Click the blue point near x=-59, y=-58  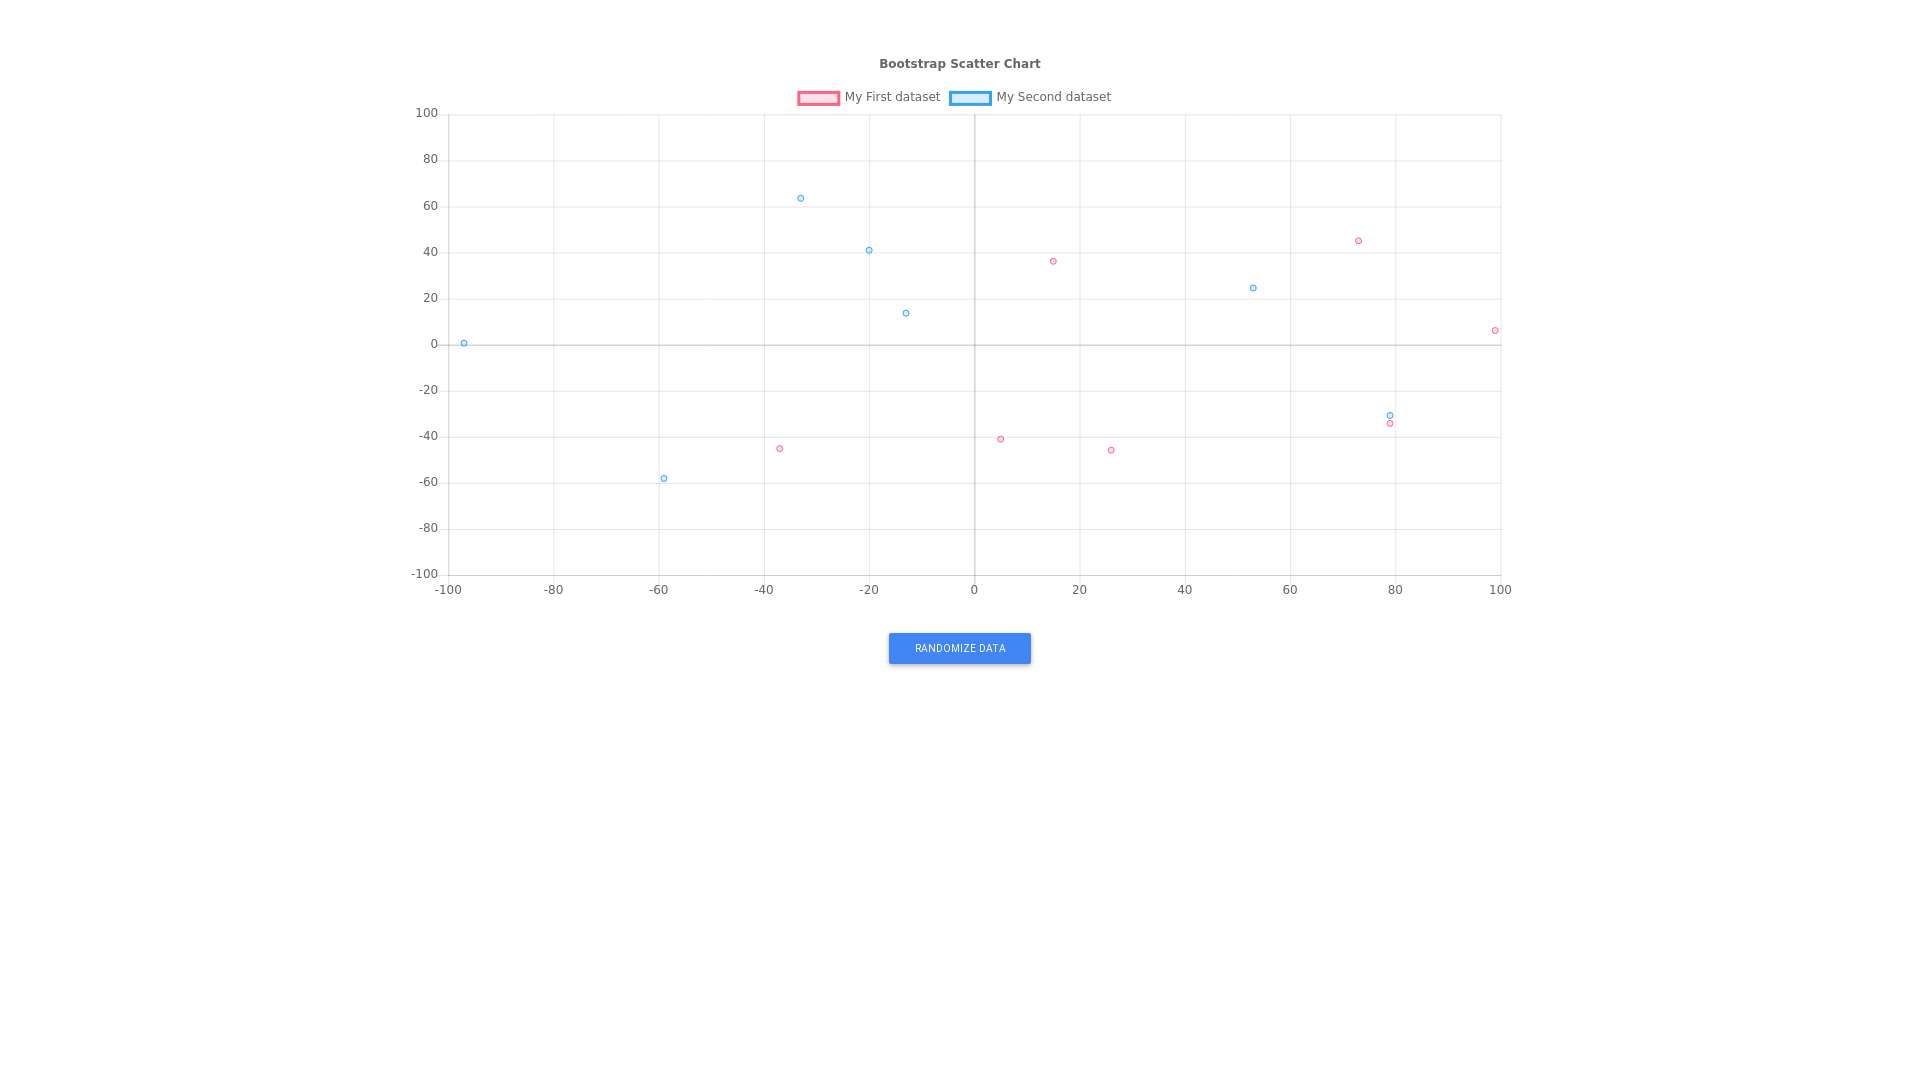[x=664, y=478]
